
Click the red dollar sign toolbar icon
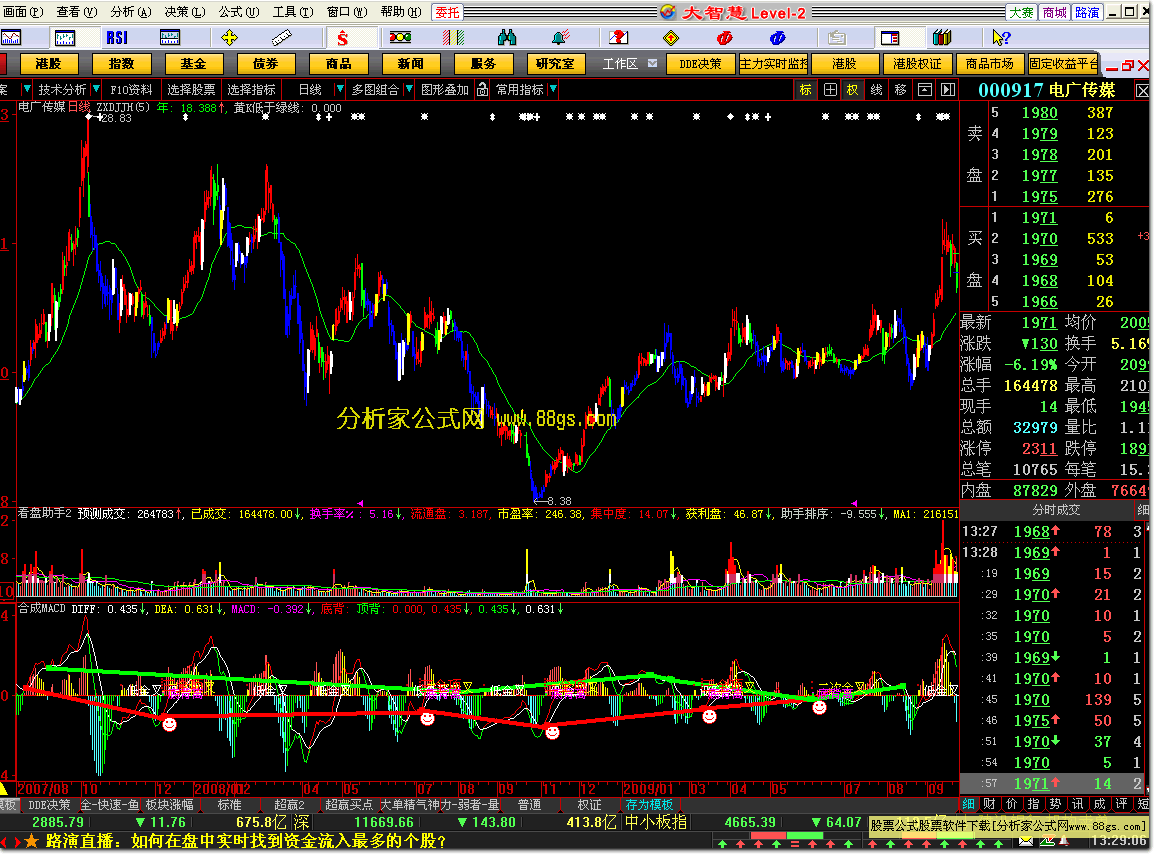[x=342, y=38]
